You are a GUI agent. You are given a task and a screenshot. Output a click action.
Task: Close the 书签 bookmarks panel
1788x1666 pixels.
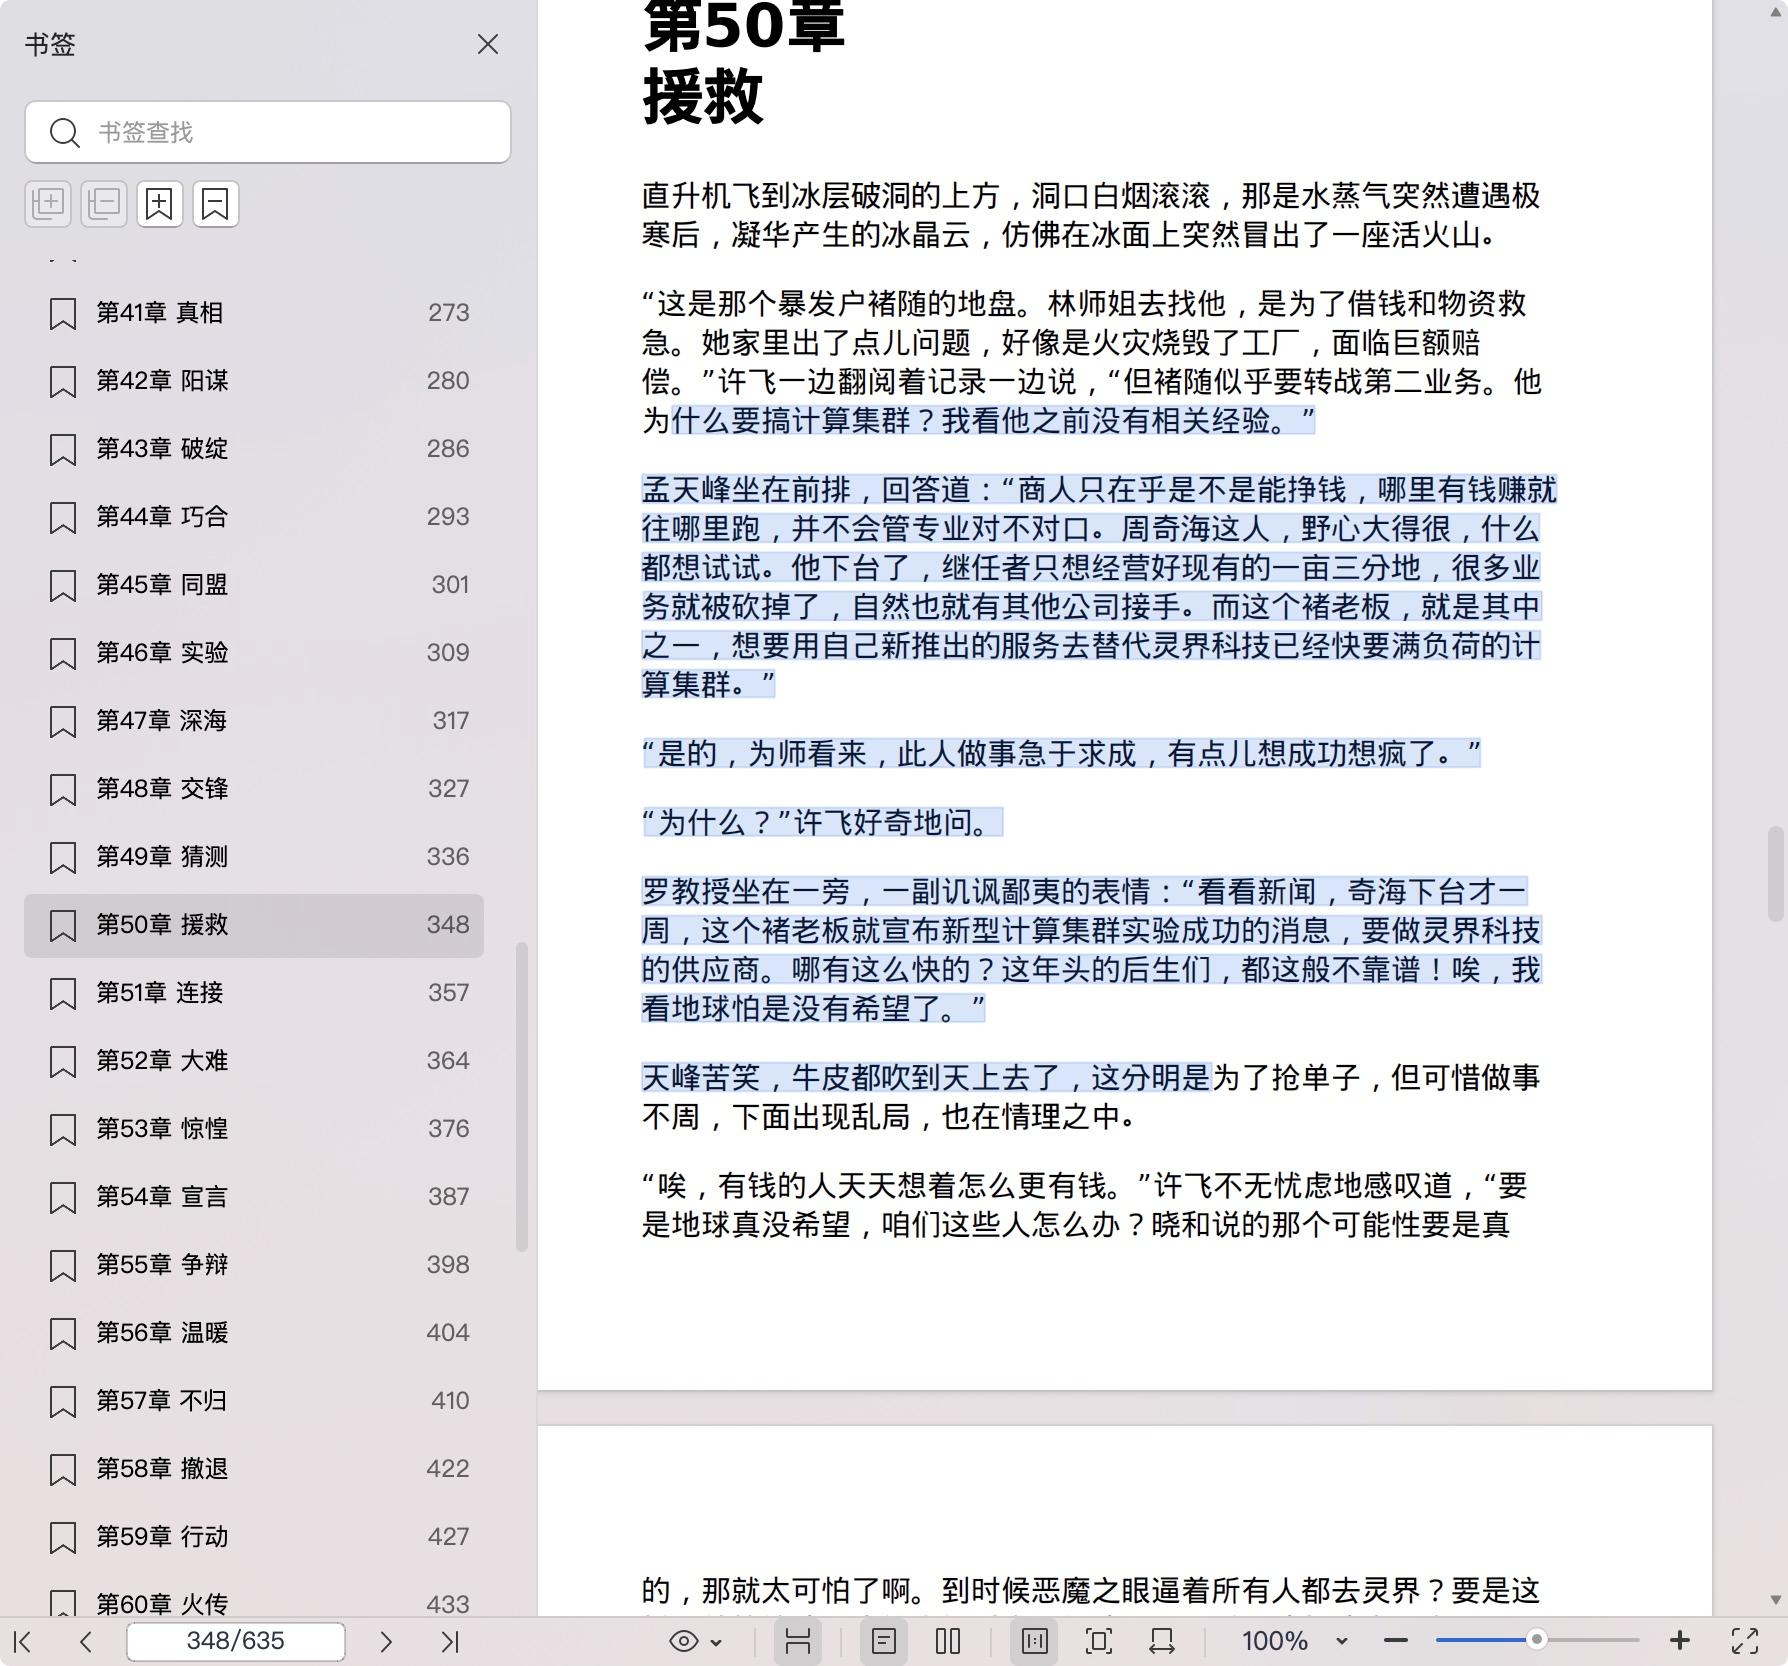pyautogui.click(x=487, y=44)
